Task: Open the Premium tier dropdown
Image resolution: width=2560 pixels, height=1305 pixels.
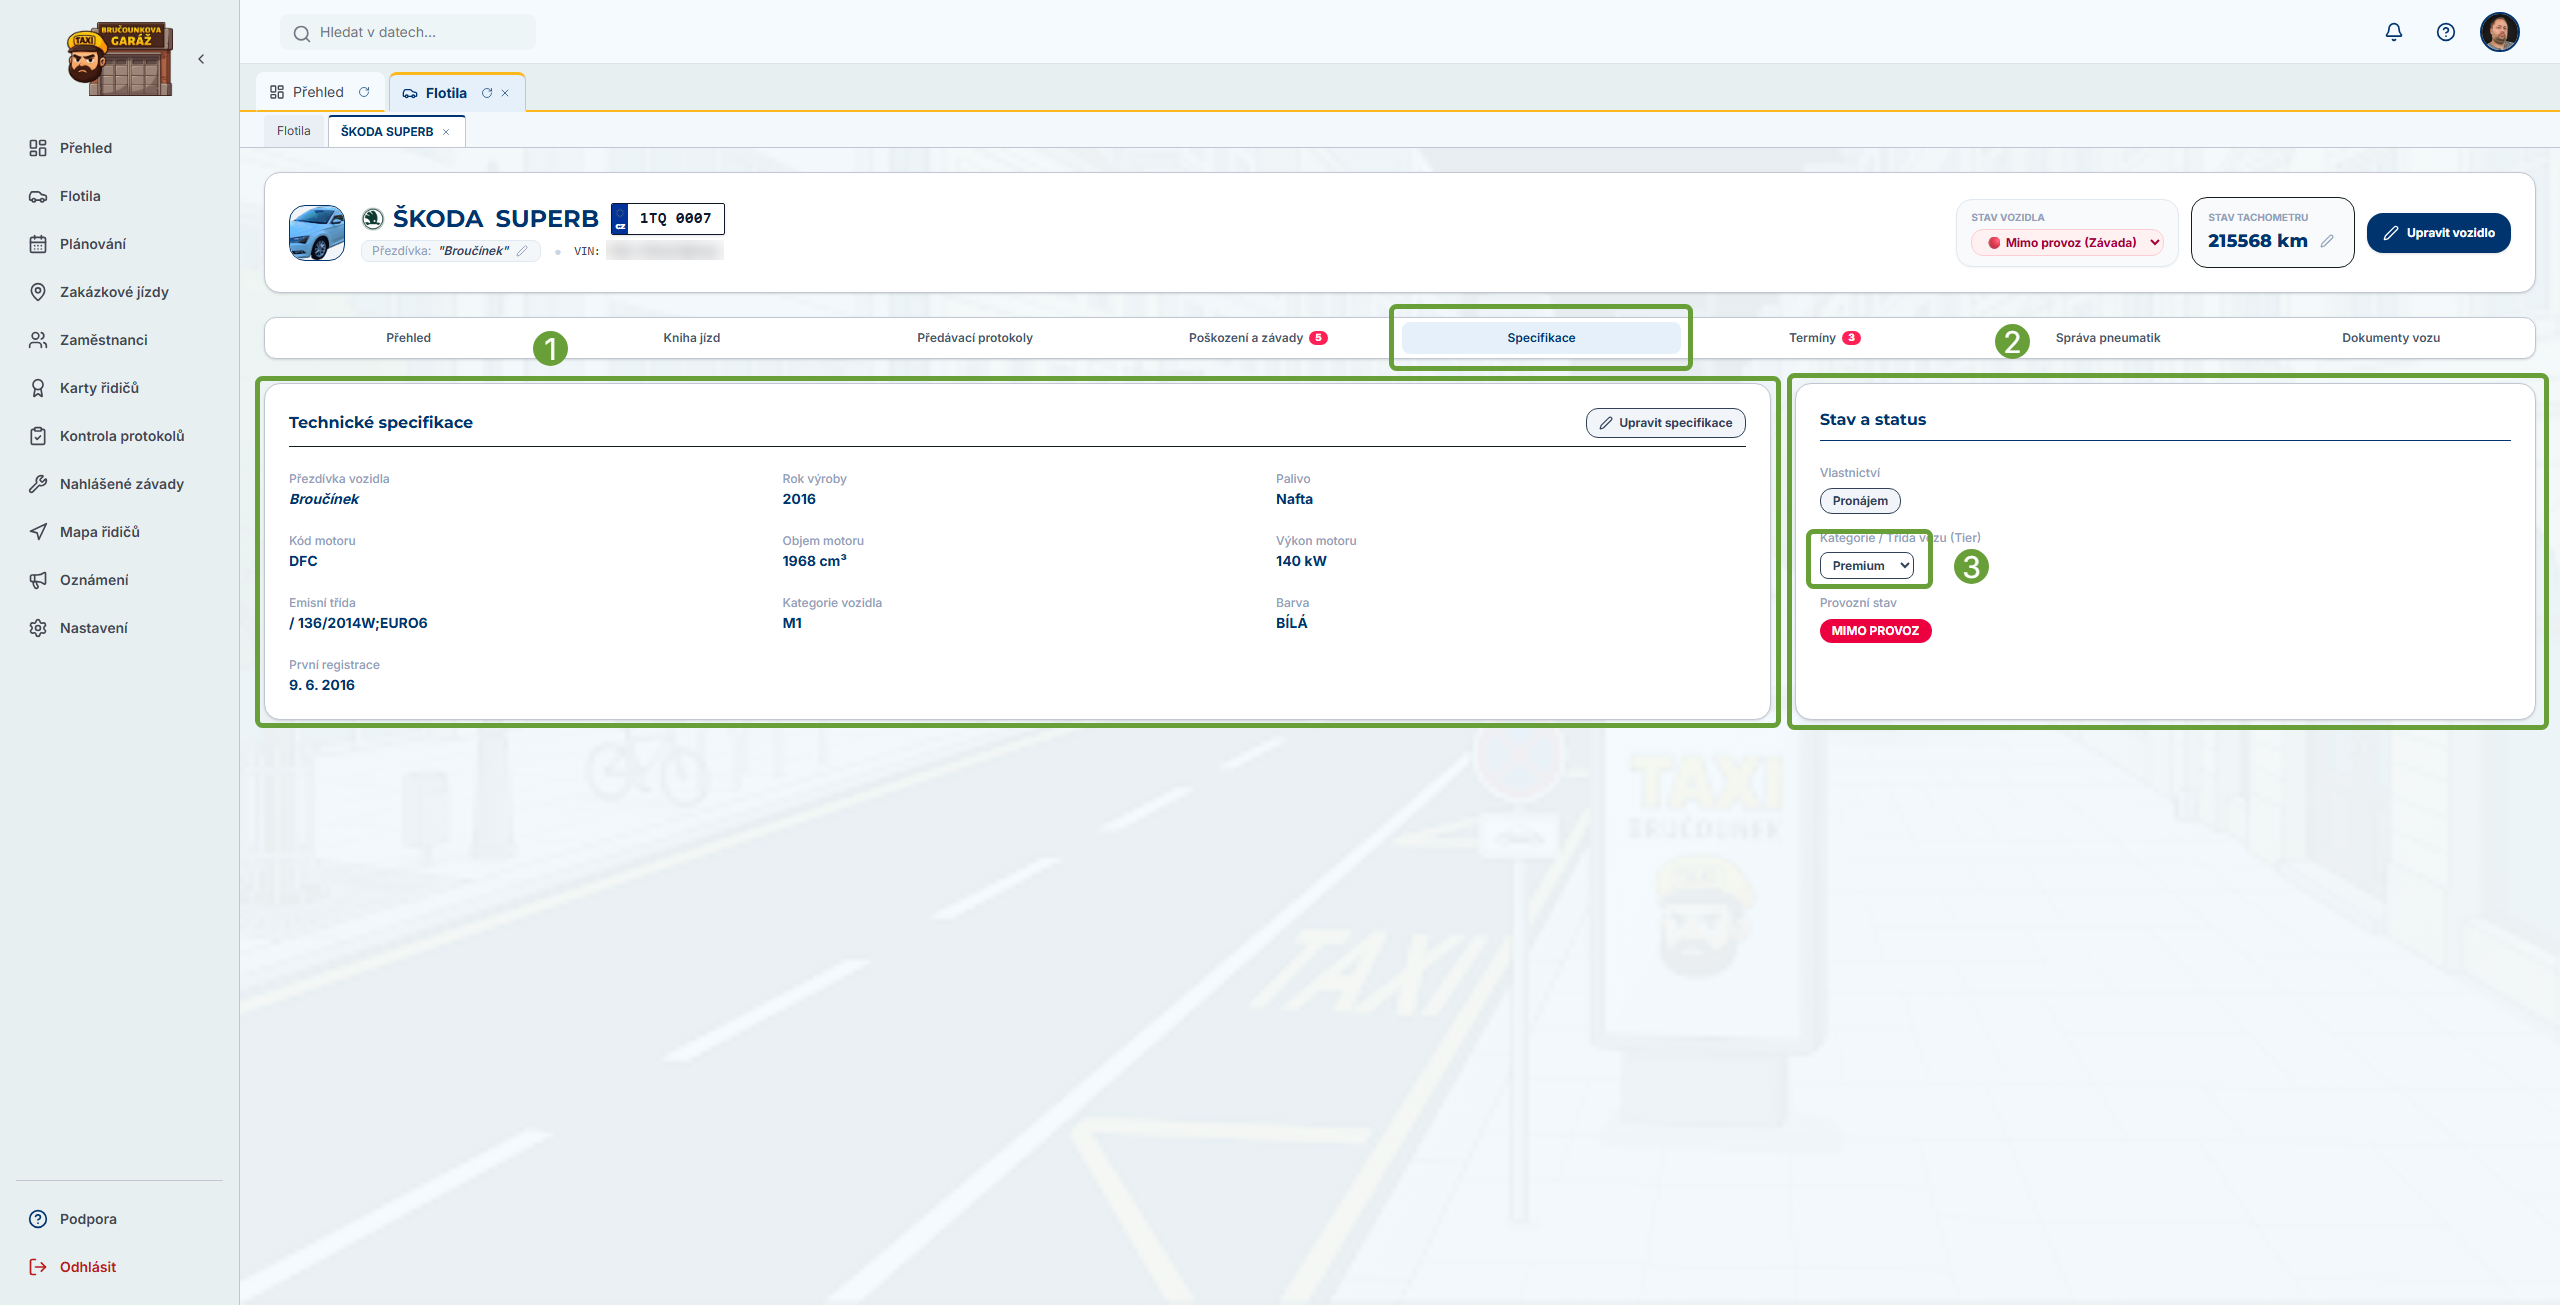Action: (x=1866, y=566)
